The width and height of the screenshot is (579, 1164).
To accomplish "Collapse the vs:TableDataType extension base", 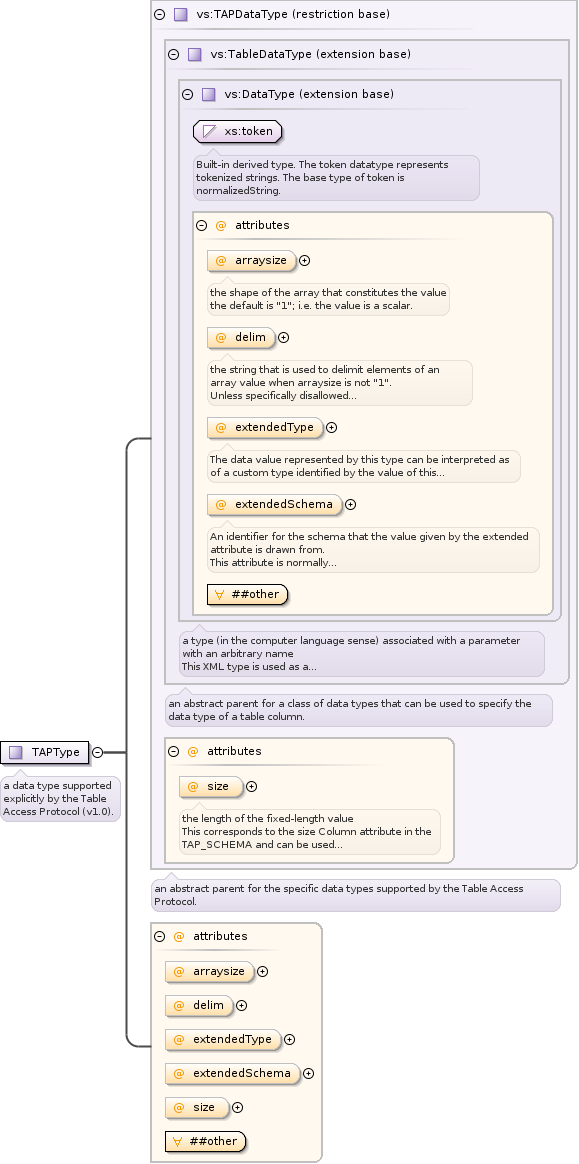I will point(174,54).
